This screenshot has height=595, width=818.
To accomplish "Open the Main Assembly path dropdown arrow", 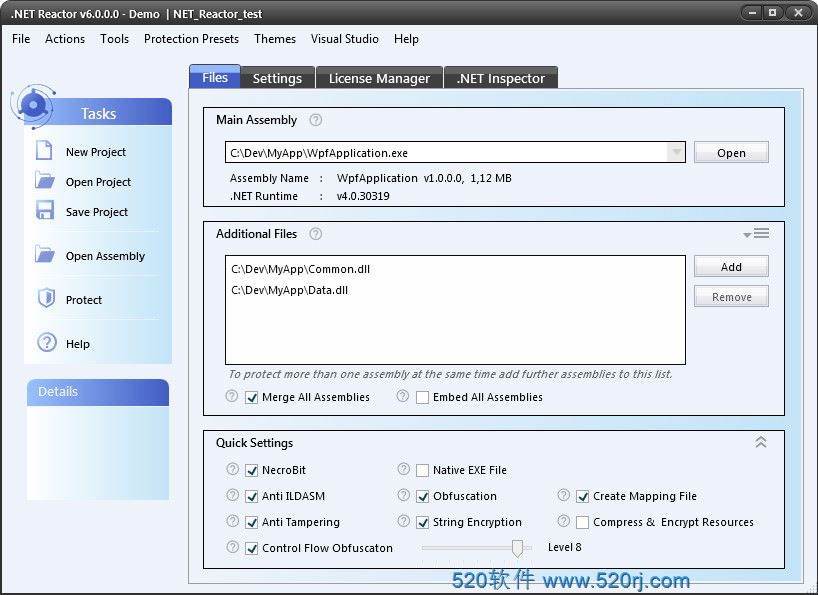I will tap(676, 152).
